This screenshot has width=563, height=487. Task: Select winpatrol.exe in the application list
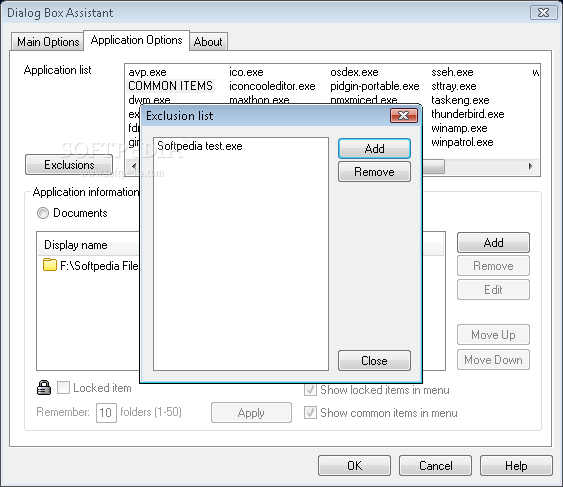[462, 142]
